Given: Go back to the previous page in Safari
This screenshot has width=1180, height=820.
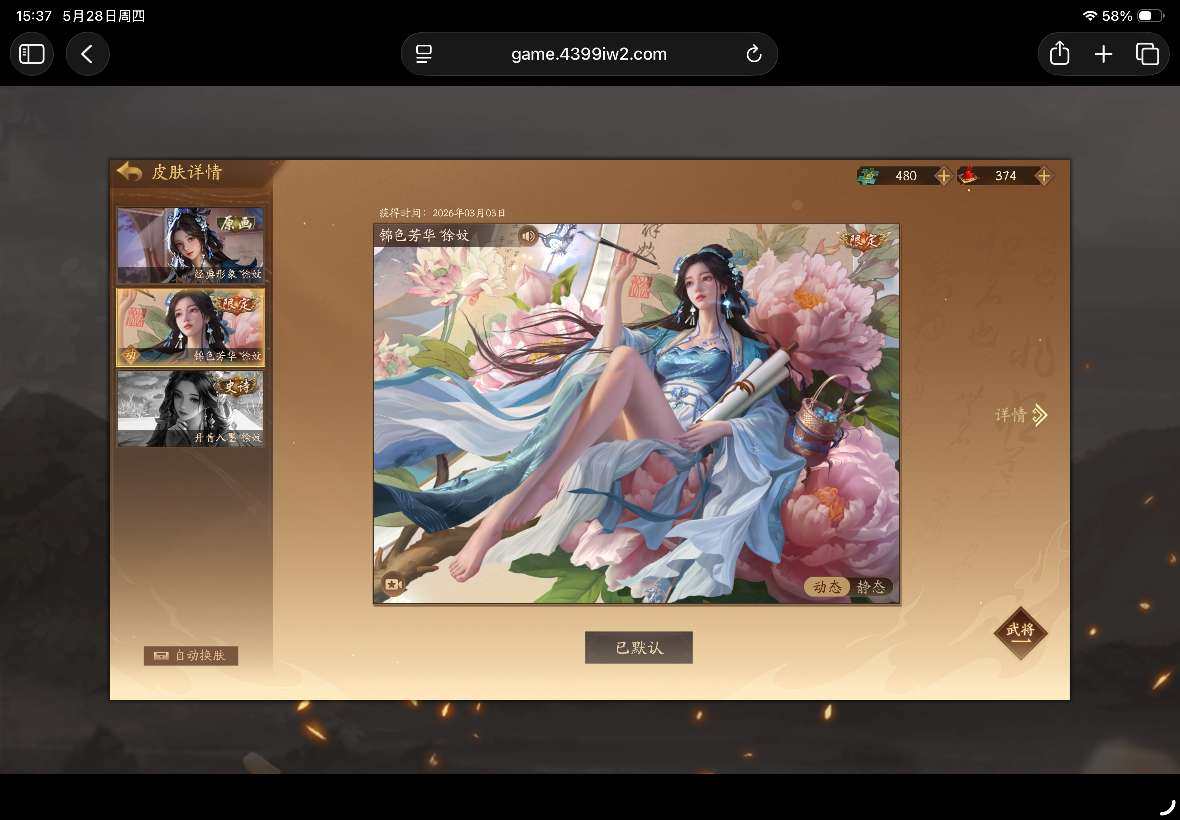Looking at the screenshot, I should tap(87, 54).
